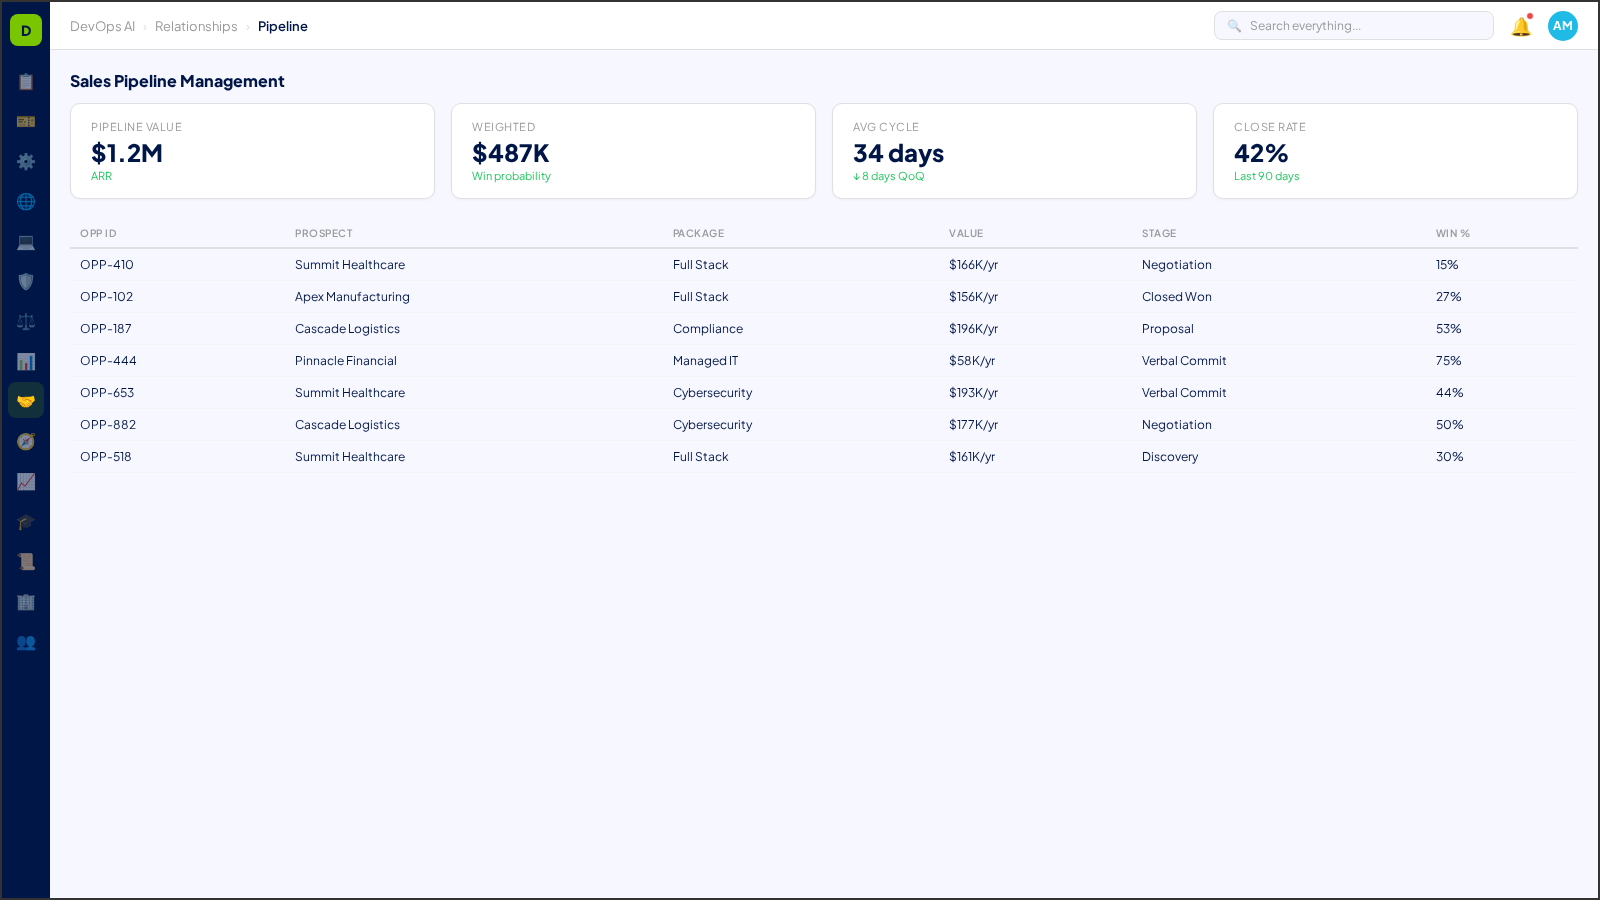This screenshot has height=900, width=1600.
Task: Sort by the VALUE column header
Action: coord(966,233)
